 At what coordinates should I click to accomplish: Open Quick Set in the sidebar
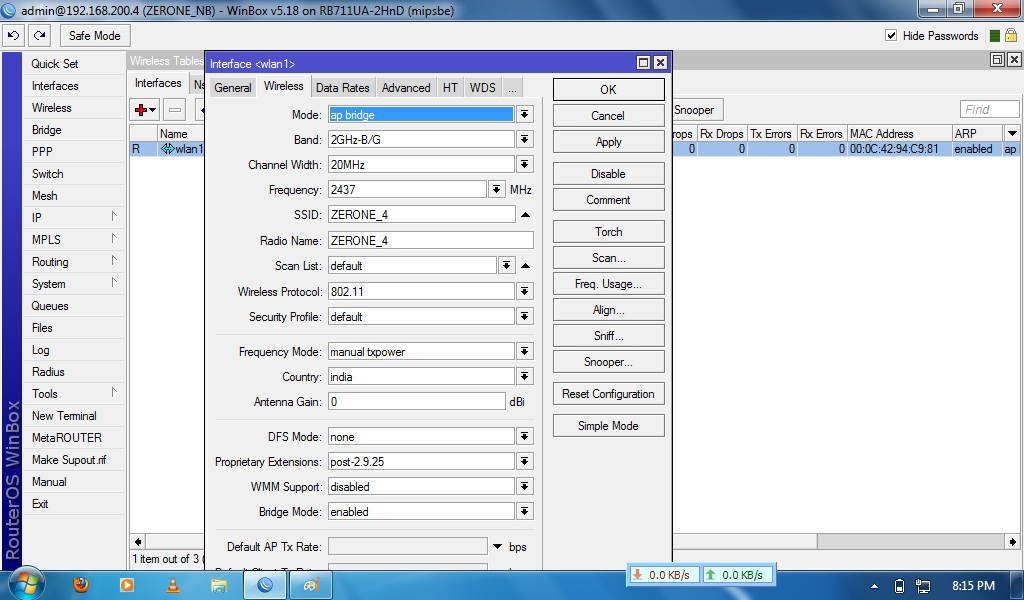pyautogui.click(x=55, y=63)
